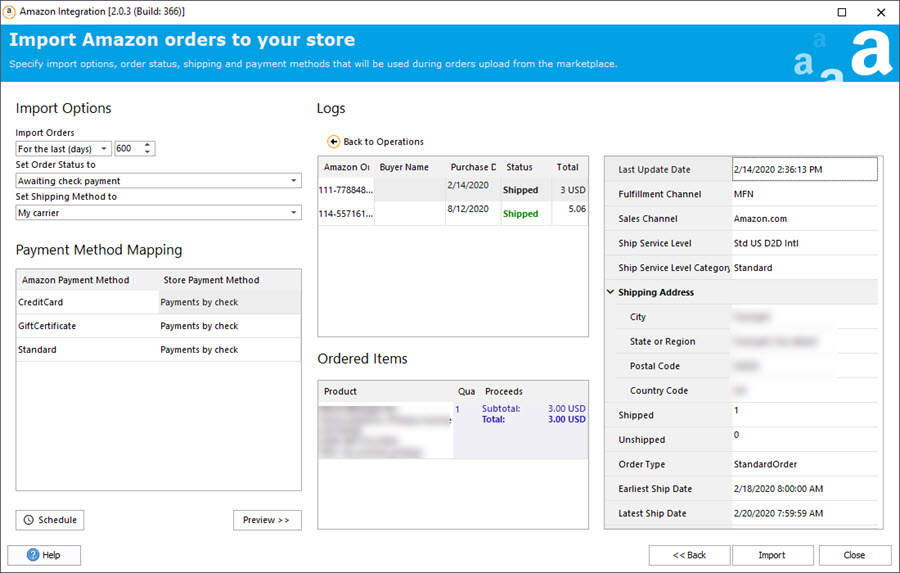The image size is (900, 573).
Task: Sort logs by Purchase Date column header
Action: tap(473, 167)
